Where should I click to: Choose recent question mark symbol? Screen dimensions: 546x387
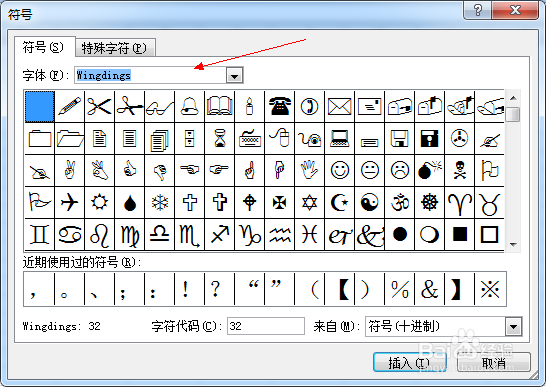219,289
